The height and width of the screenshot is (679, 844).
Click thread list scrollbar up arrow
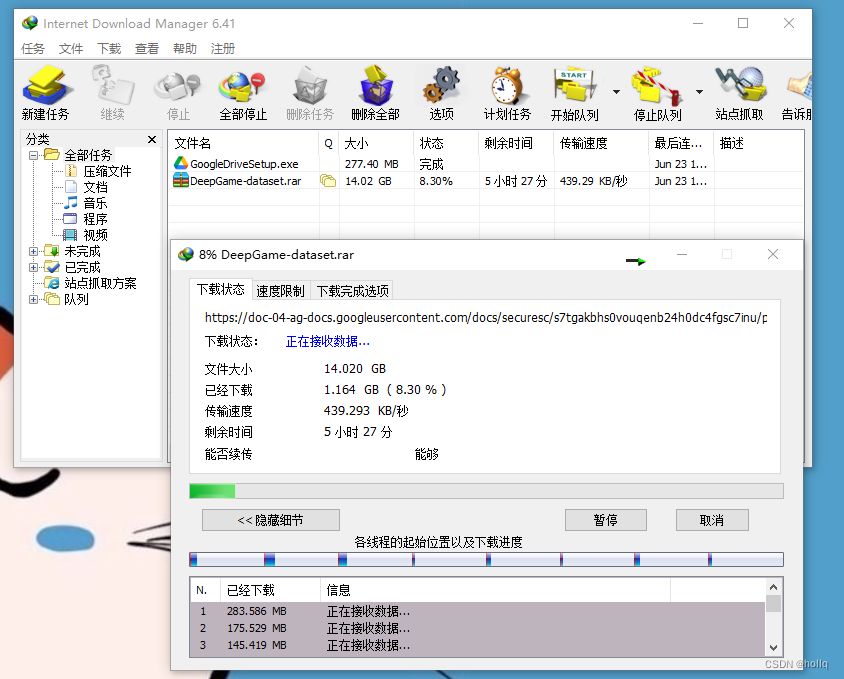click(773, 587)
